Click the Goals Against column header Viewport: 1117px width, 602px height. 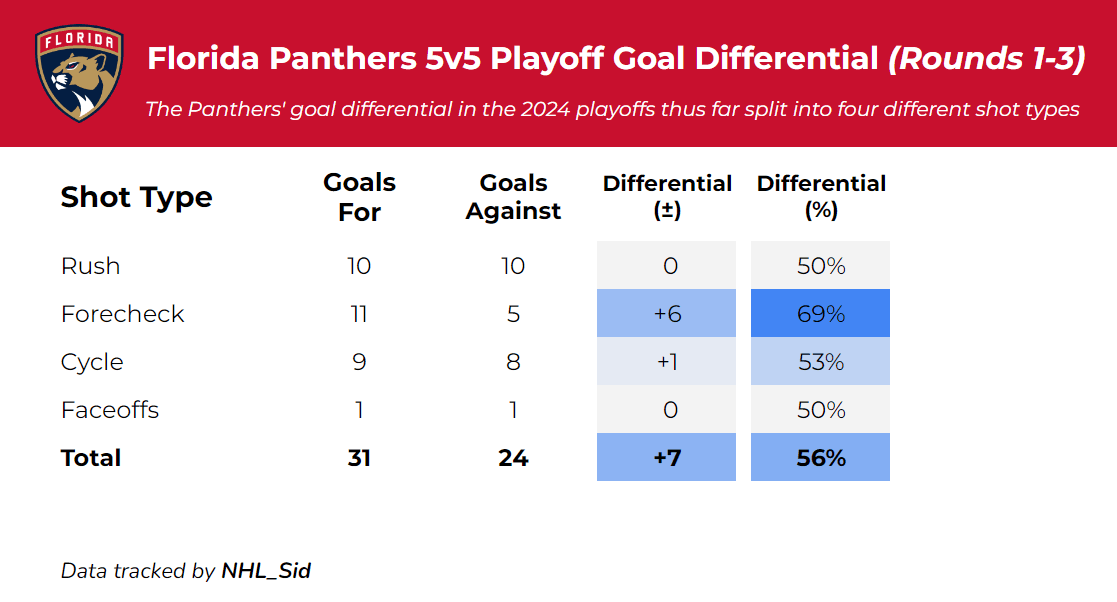[x=513, y=197]
